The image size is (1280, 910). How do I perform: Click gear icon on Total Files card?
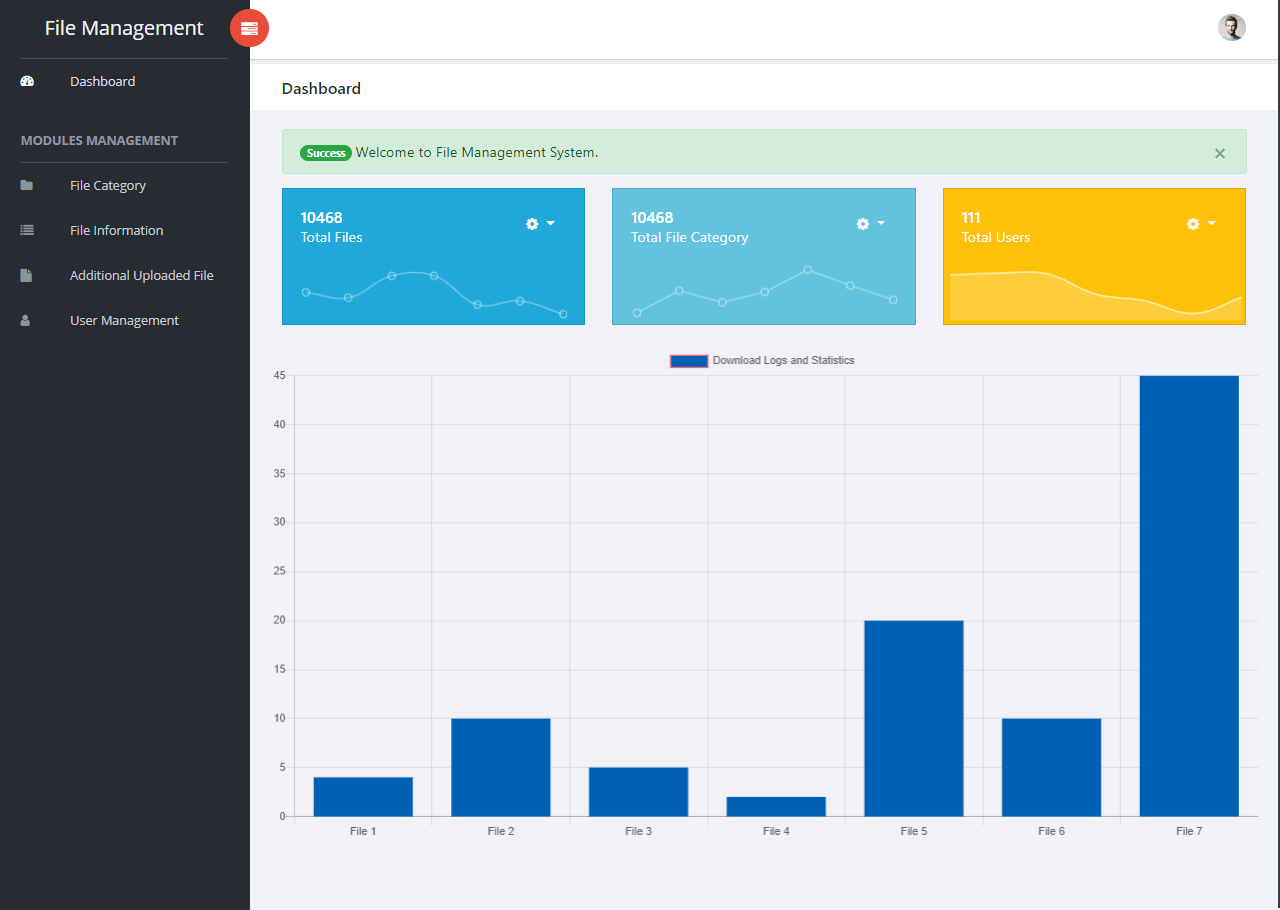pos(532,224)
